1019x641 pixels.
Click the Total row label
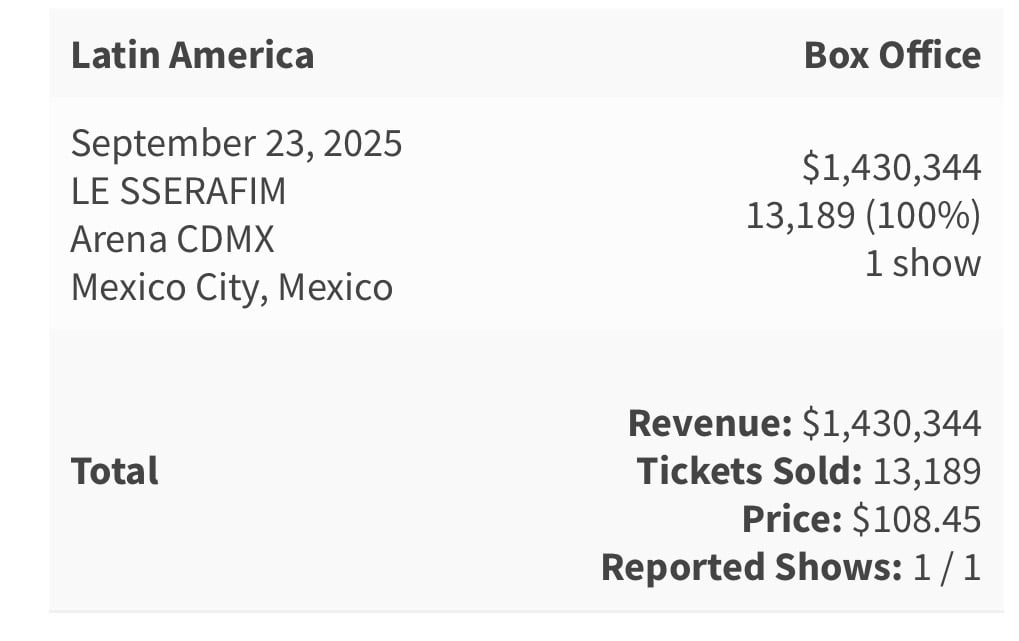coord(114,471)
